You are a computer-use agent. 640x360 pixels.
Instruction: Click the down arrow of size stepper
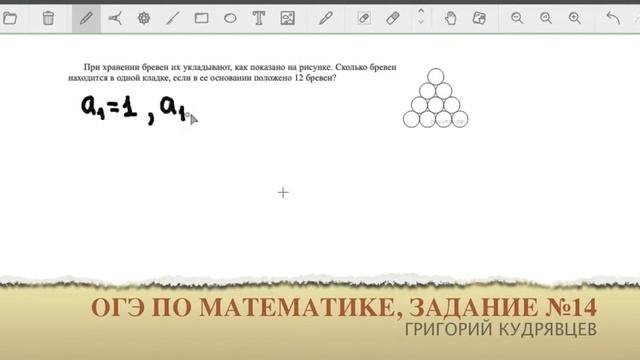coord(421,22)
